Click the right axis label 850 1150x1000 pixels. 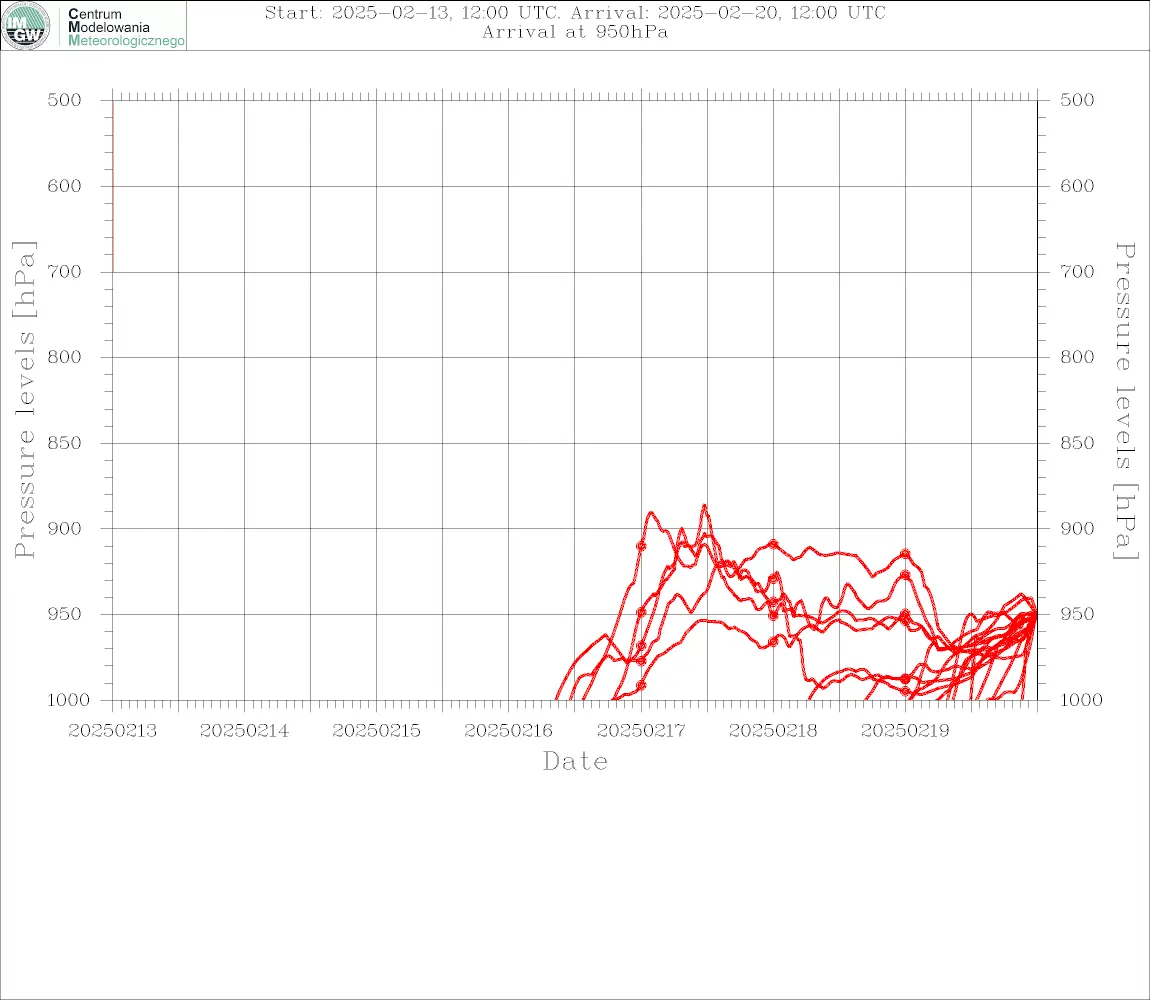pos(1077,443)
